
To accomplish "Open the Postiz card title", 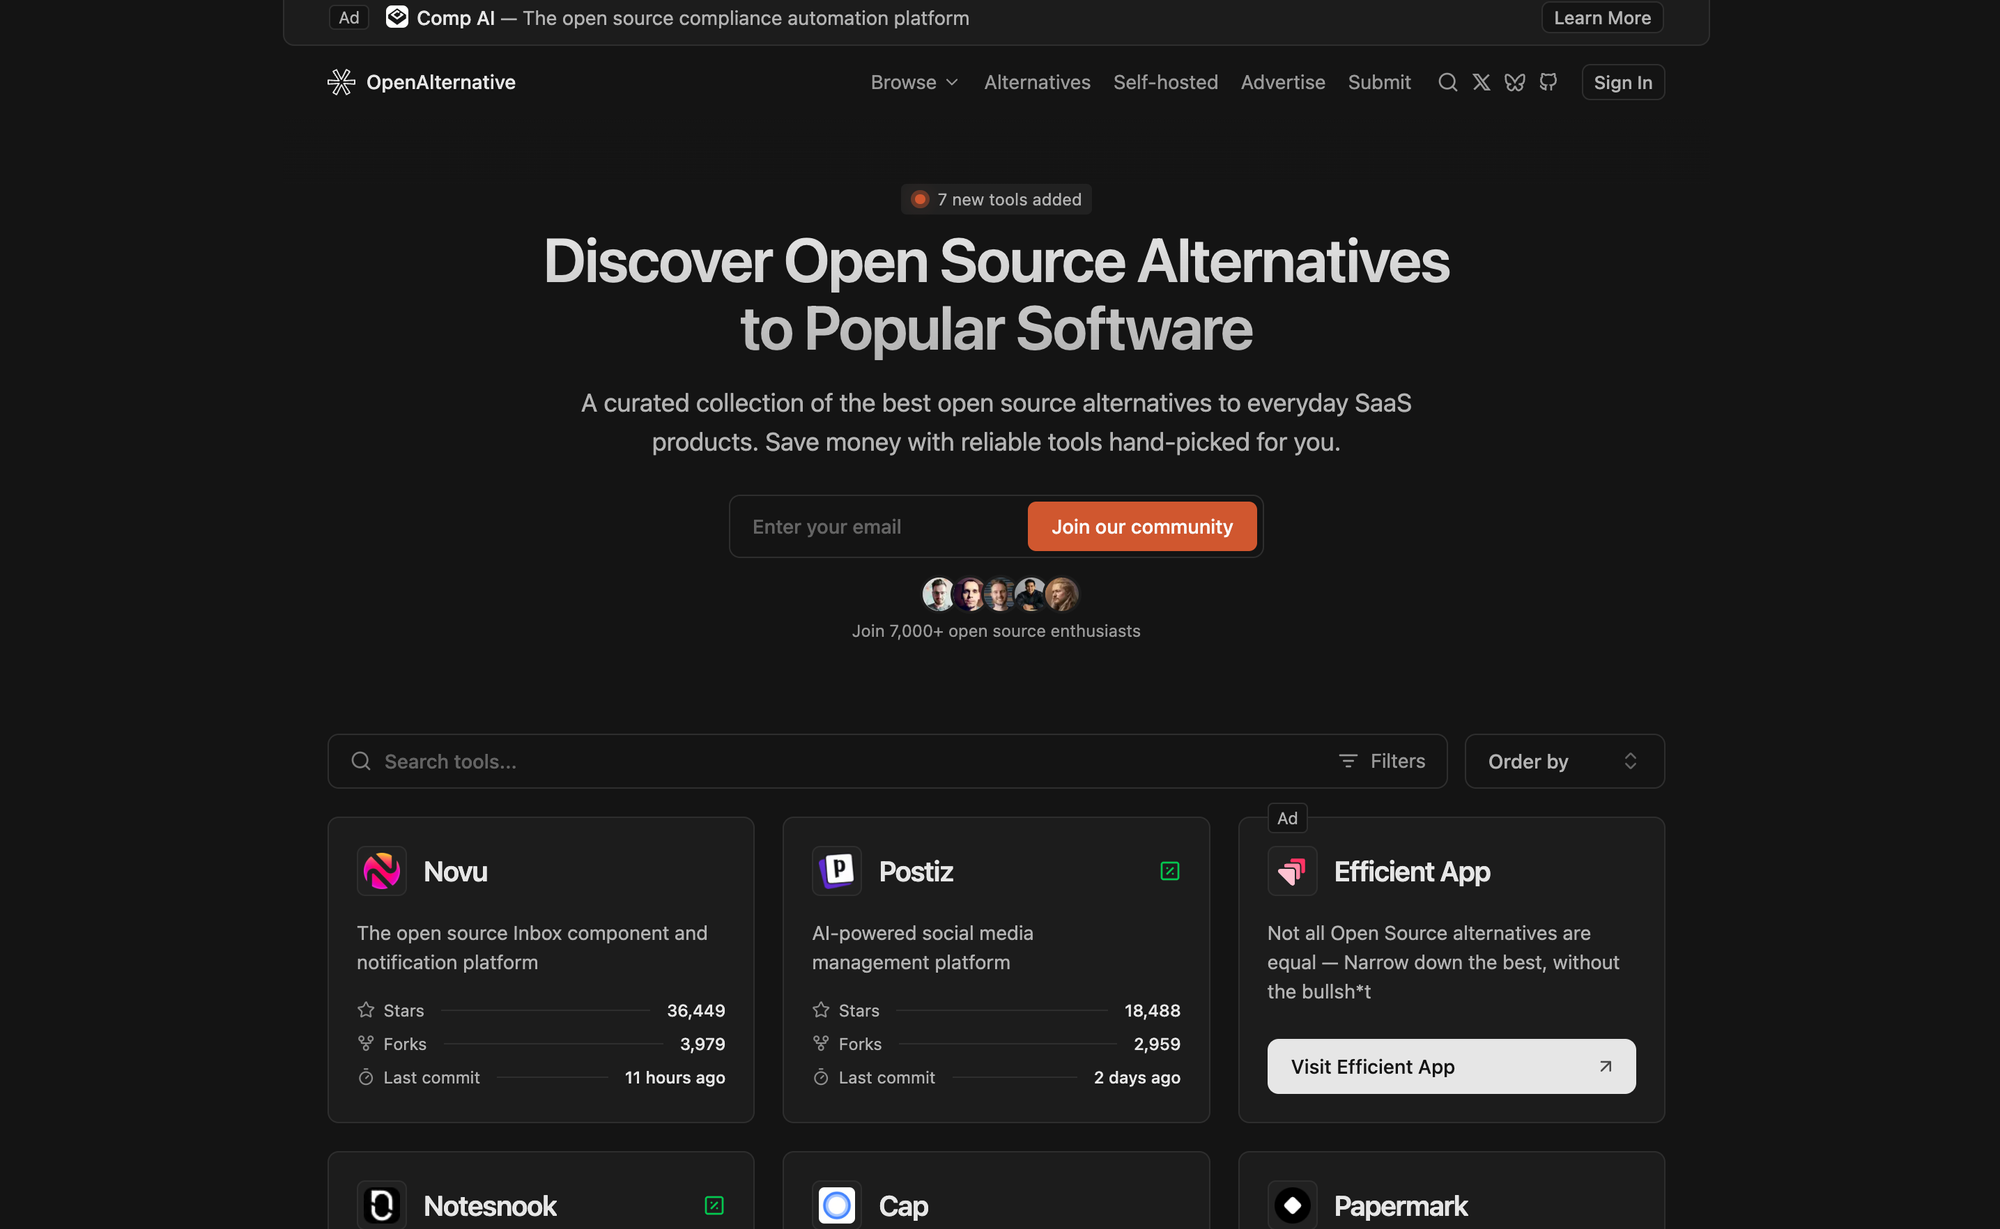I will pyautogui.click(x=916, y=871).
